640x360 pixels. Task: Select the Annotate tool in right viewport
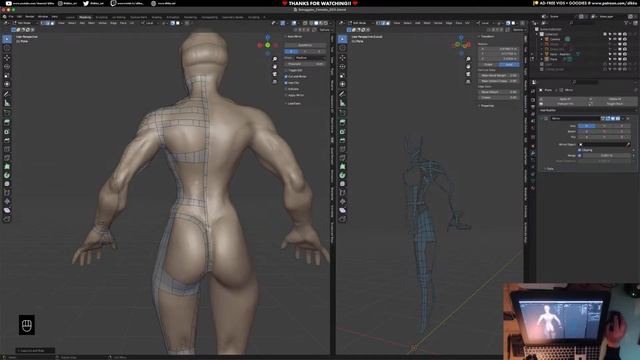point(342,94)
